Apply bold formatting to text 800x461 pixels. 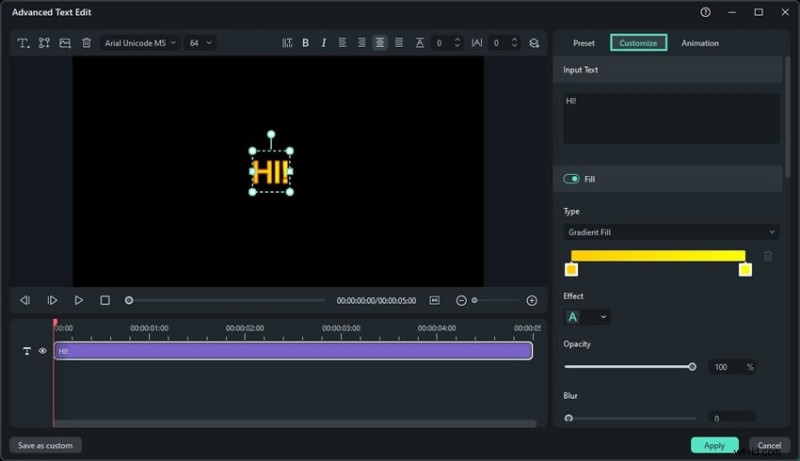click(305, 43)
